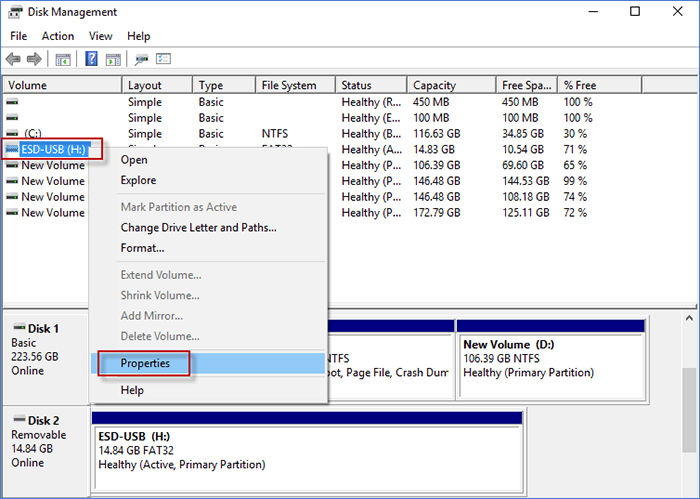Select the ESD-USB (H:) volume row
The width and height of the screenshot is (700, 499).
point(55,149)
